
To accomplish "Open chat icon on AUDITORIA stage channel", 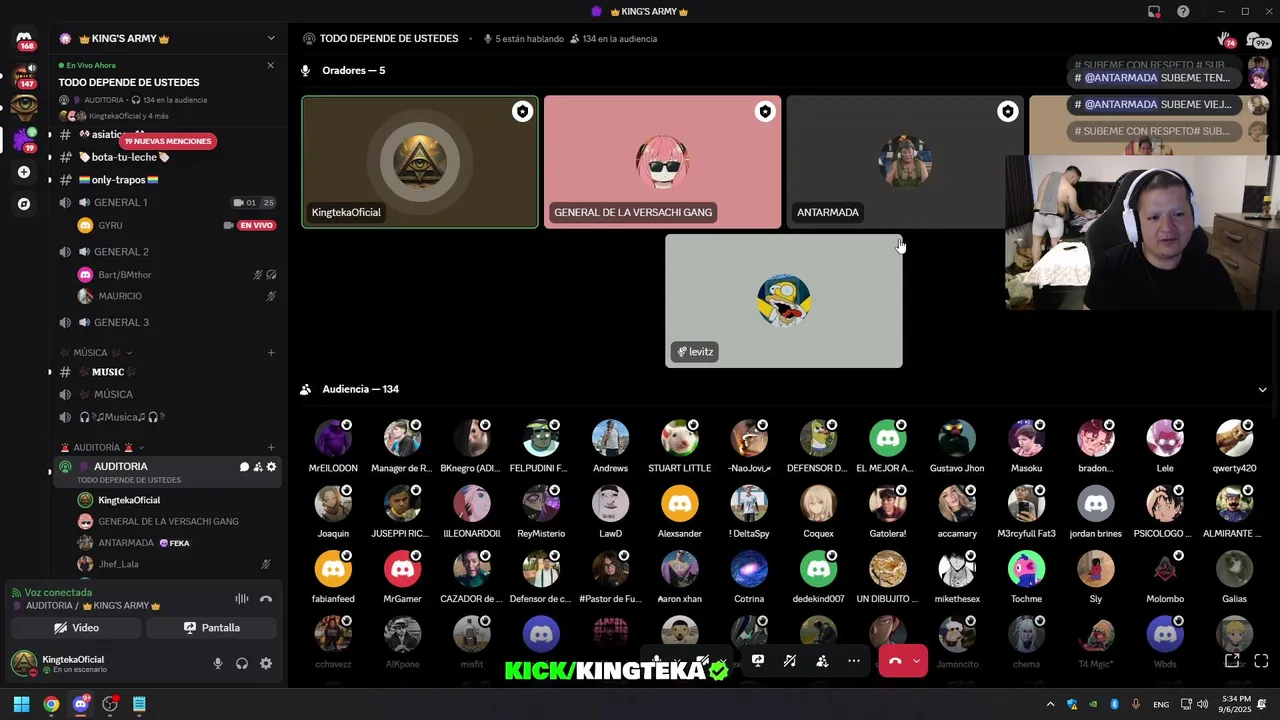I will (x=244, y=467).
